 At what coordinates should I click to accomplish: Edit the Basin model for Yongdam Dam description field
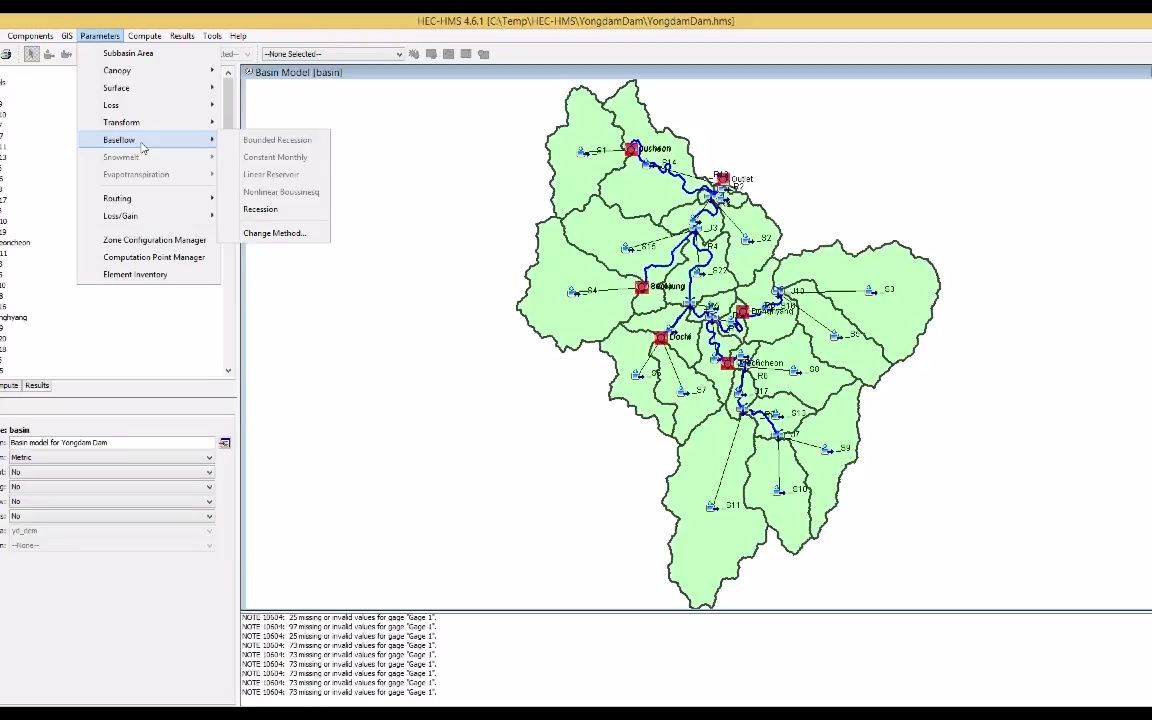pos(110,442)
